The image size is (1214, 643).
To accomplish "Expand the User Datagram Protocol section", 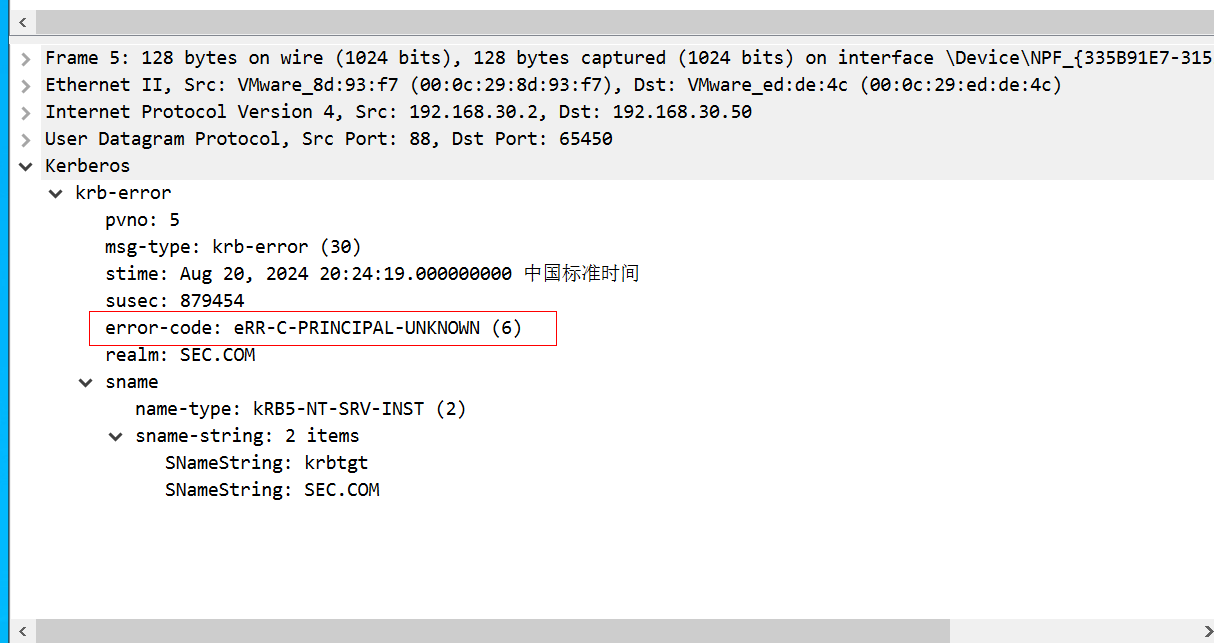I will 25,139.
